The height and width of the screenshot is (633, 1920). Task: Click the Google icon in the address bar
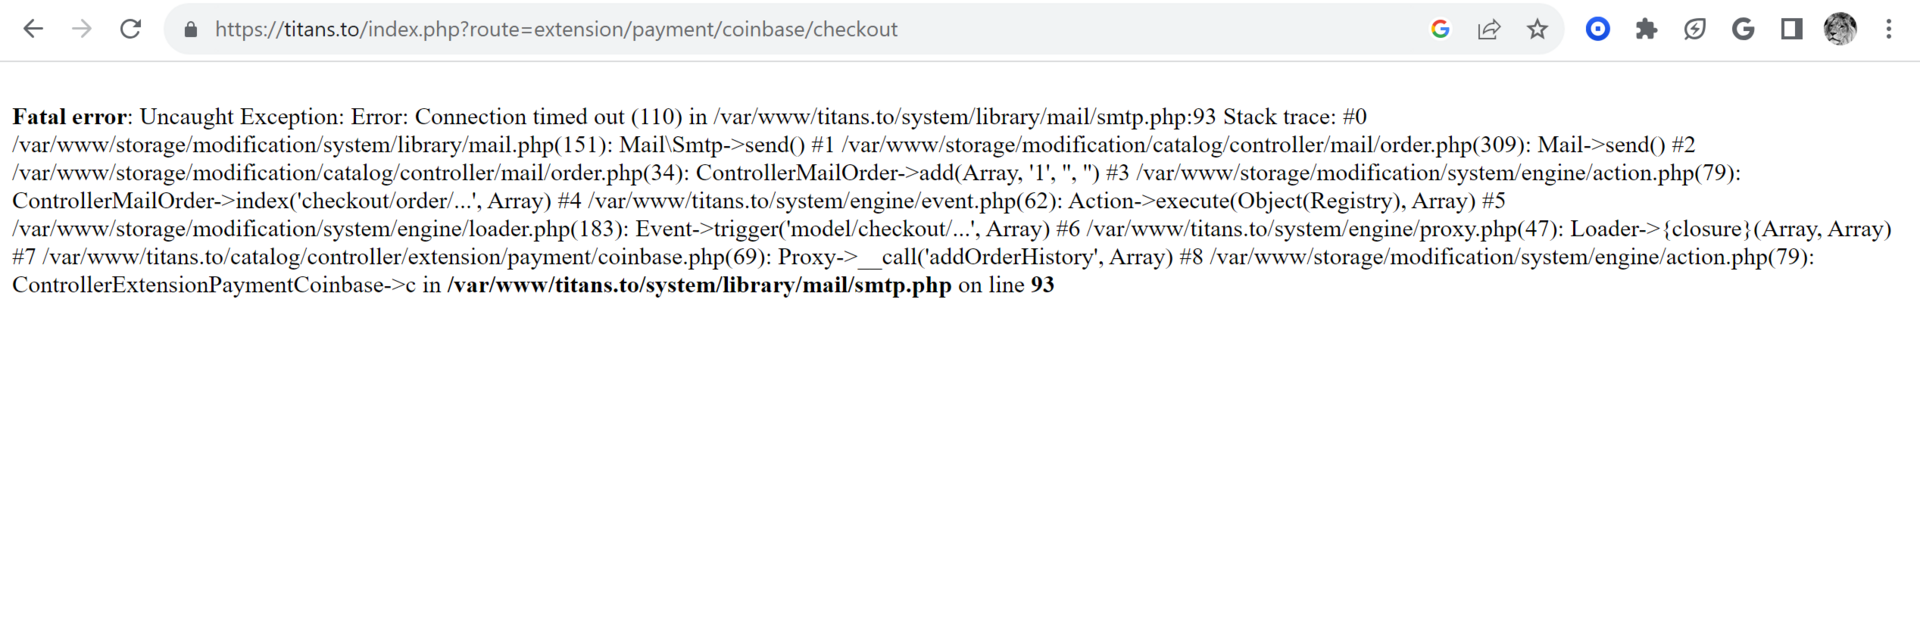pos(1440,29)
